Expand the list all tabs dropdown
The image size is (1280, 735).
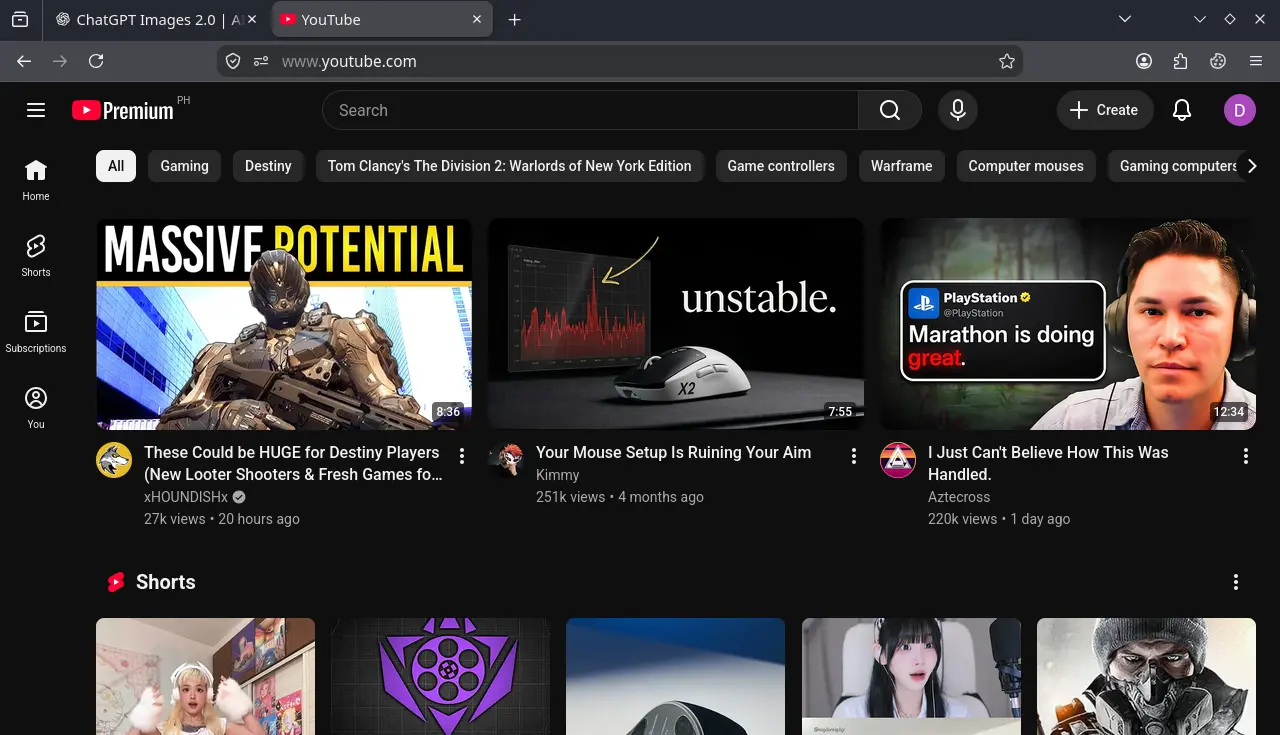tap(1125, 19)
